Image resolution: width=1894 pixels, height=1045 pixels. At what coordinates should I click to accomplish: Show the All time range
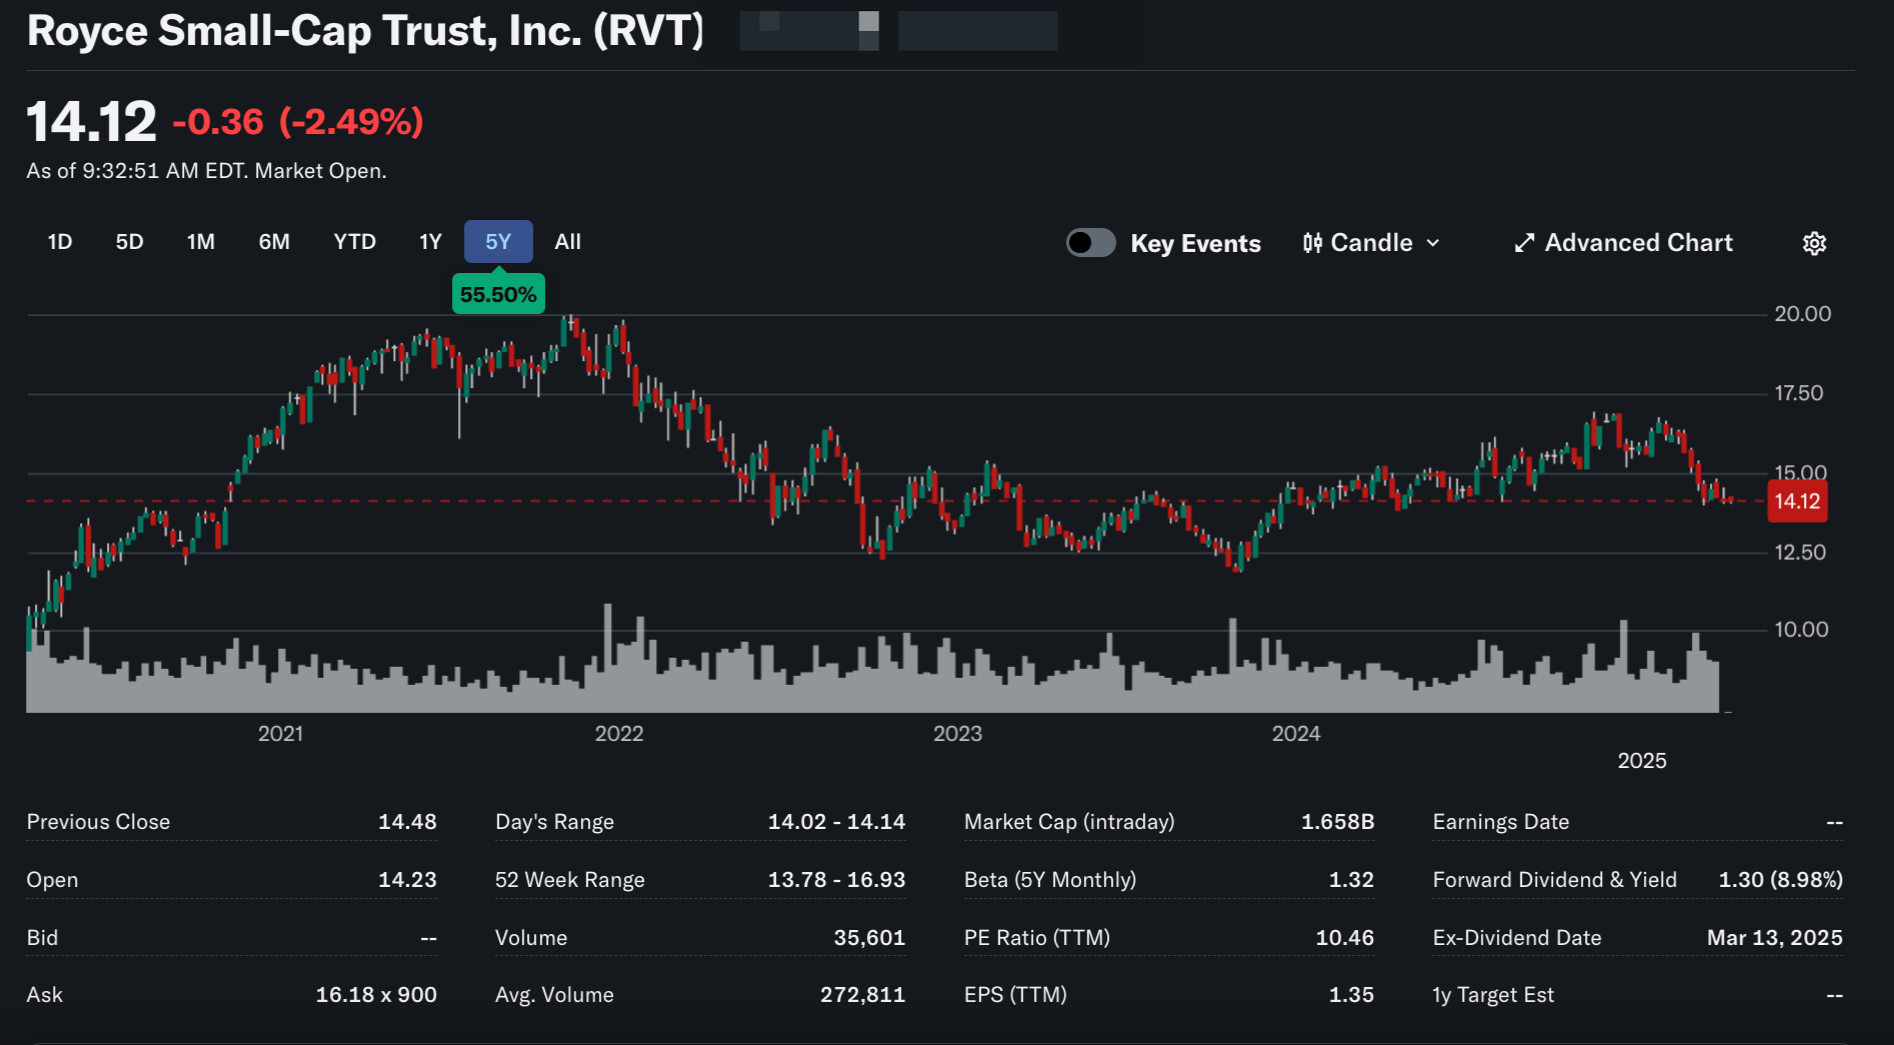coord(568,242)
